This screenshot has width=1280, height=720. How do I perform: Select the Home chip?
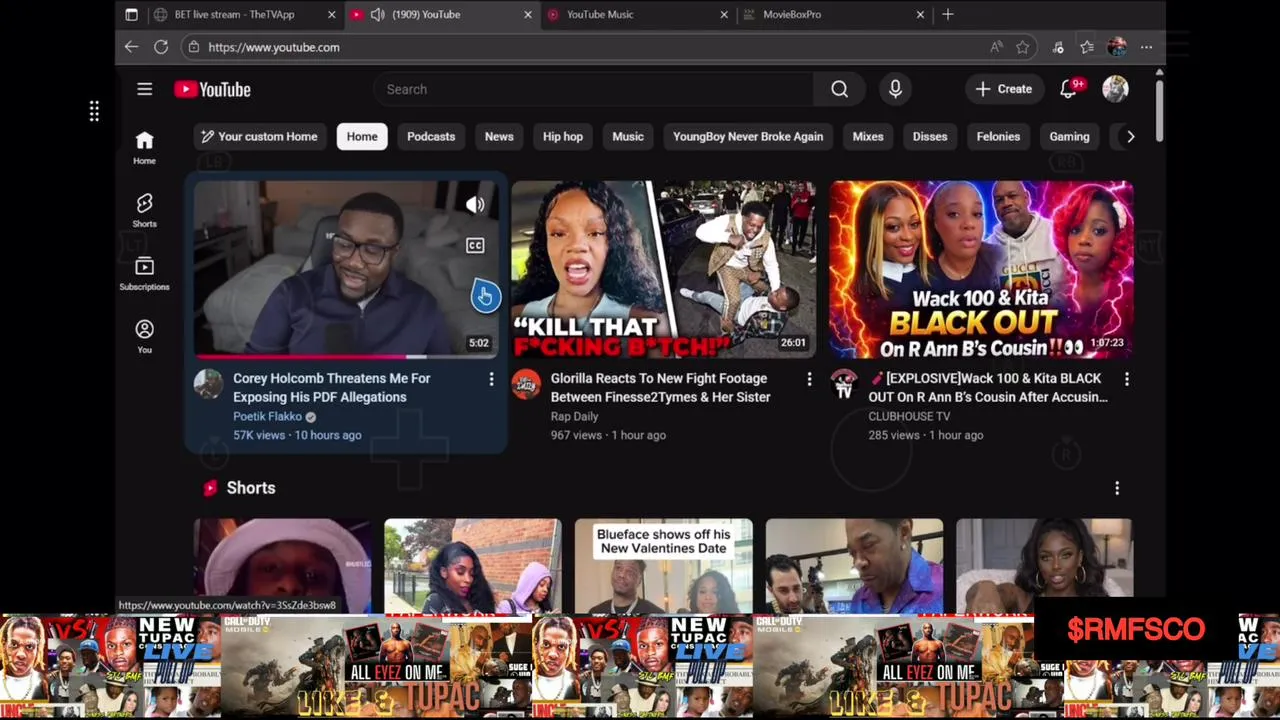click(x=362, y=137)
